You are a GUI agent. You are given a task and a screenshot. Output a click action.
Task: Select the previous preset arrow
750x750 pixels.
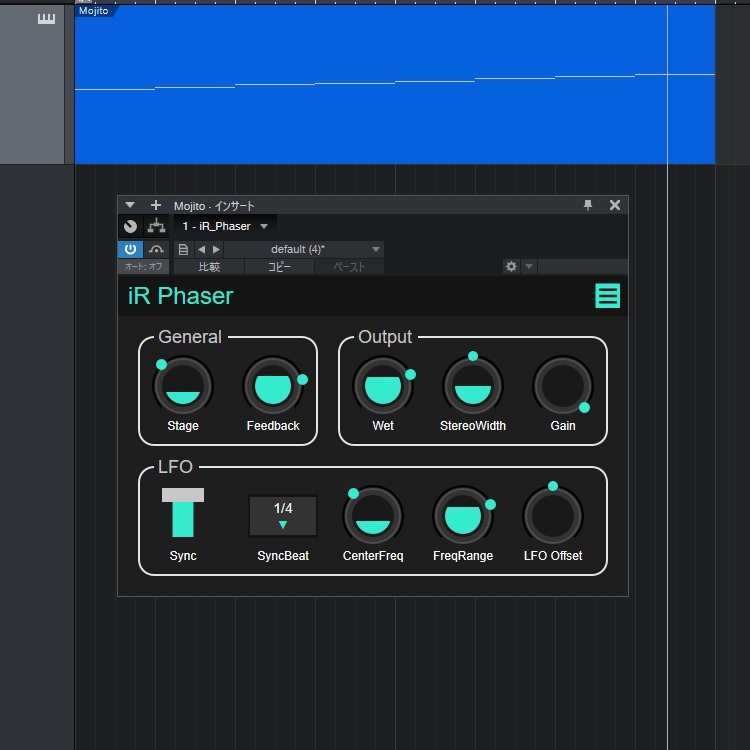pos(202,249)
